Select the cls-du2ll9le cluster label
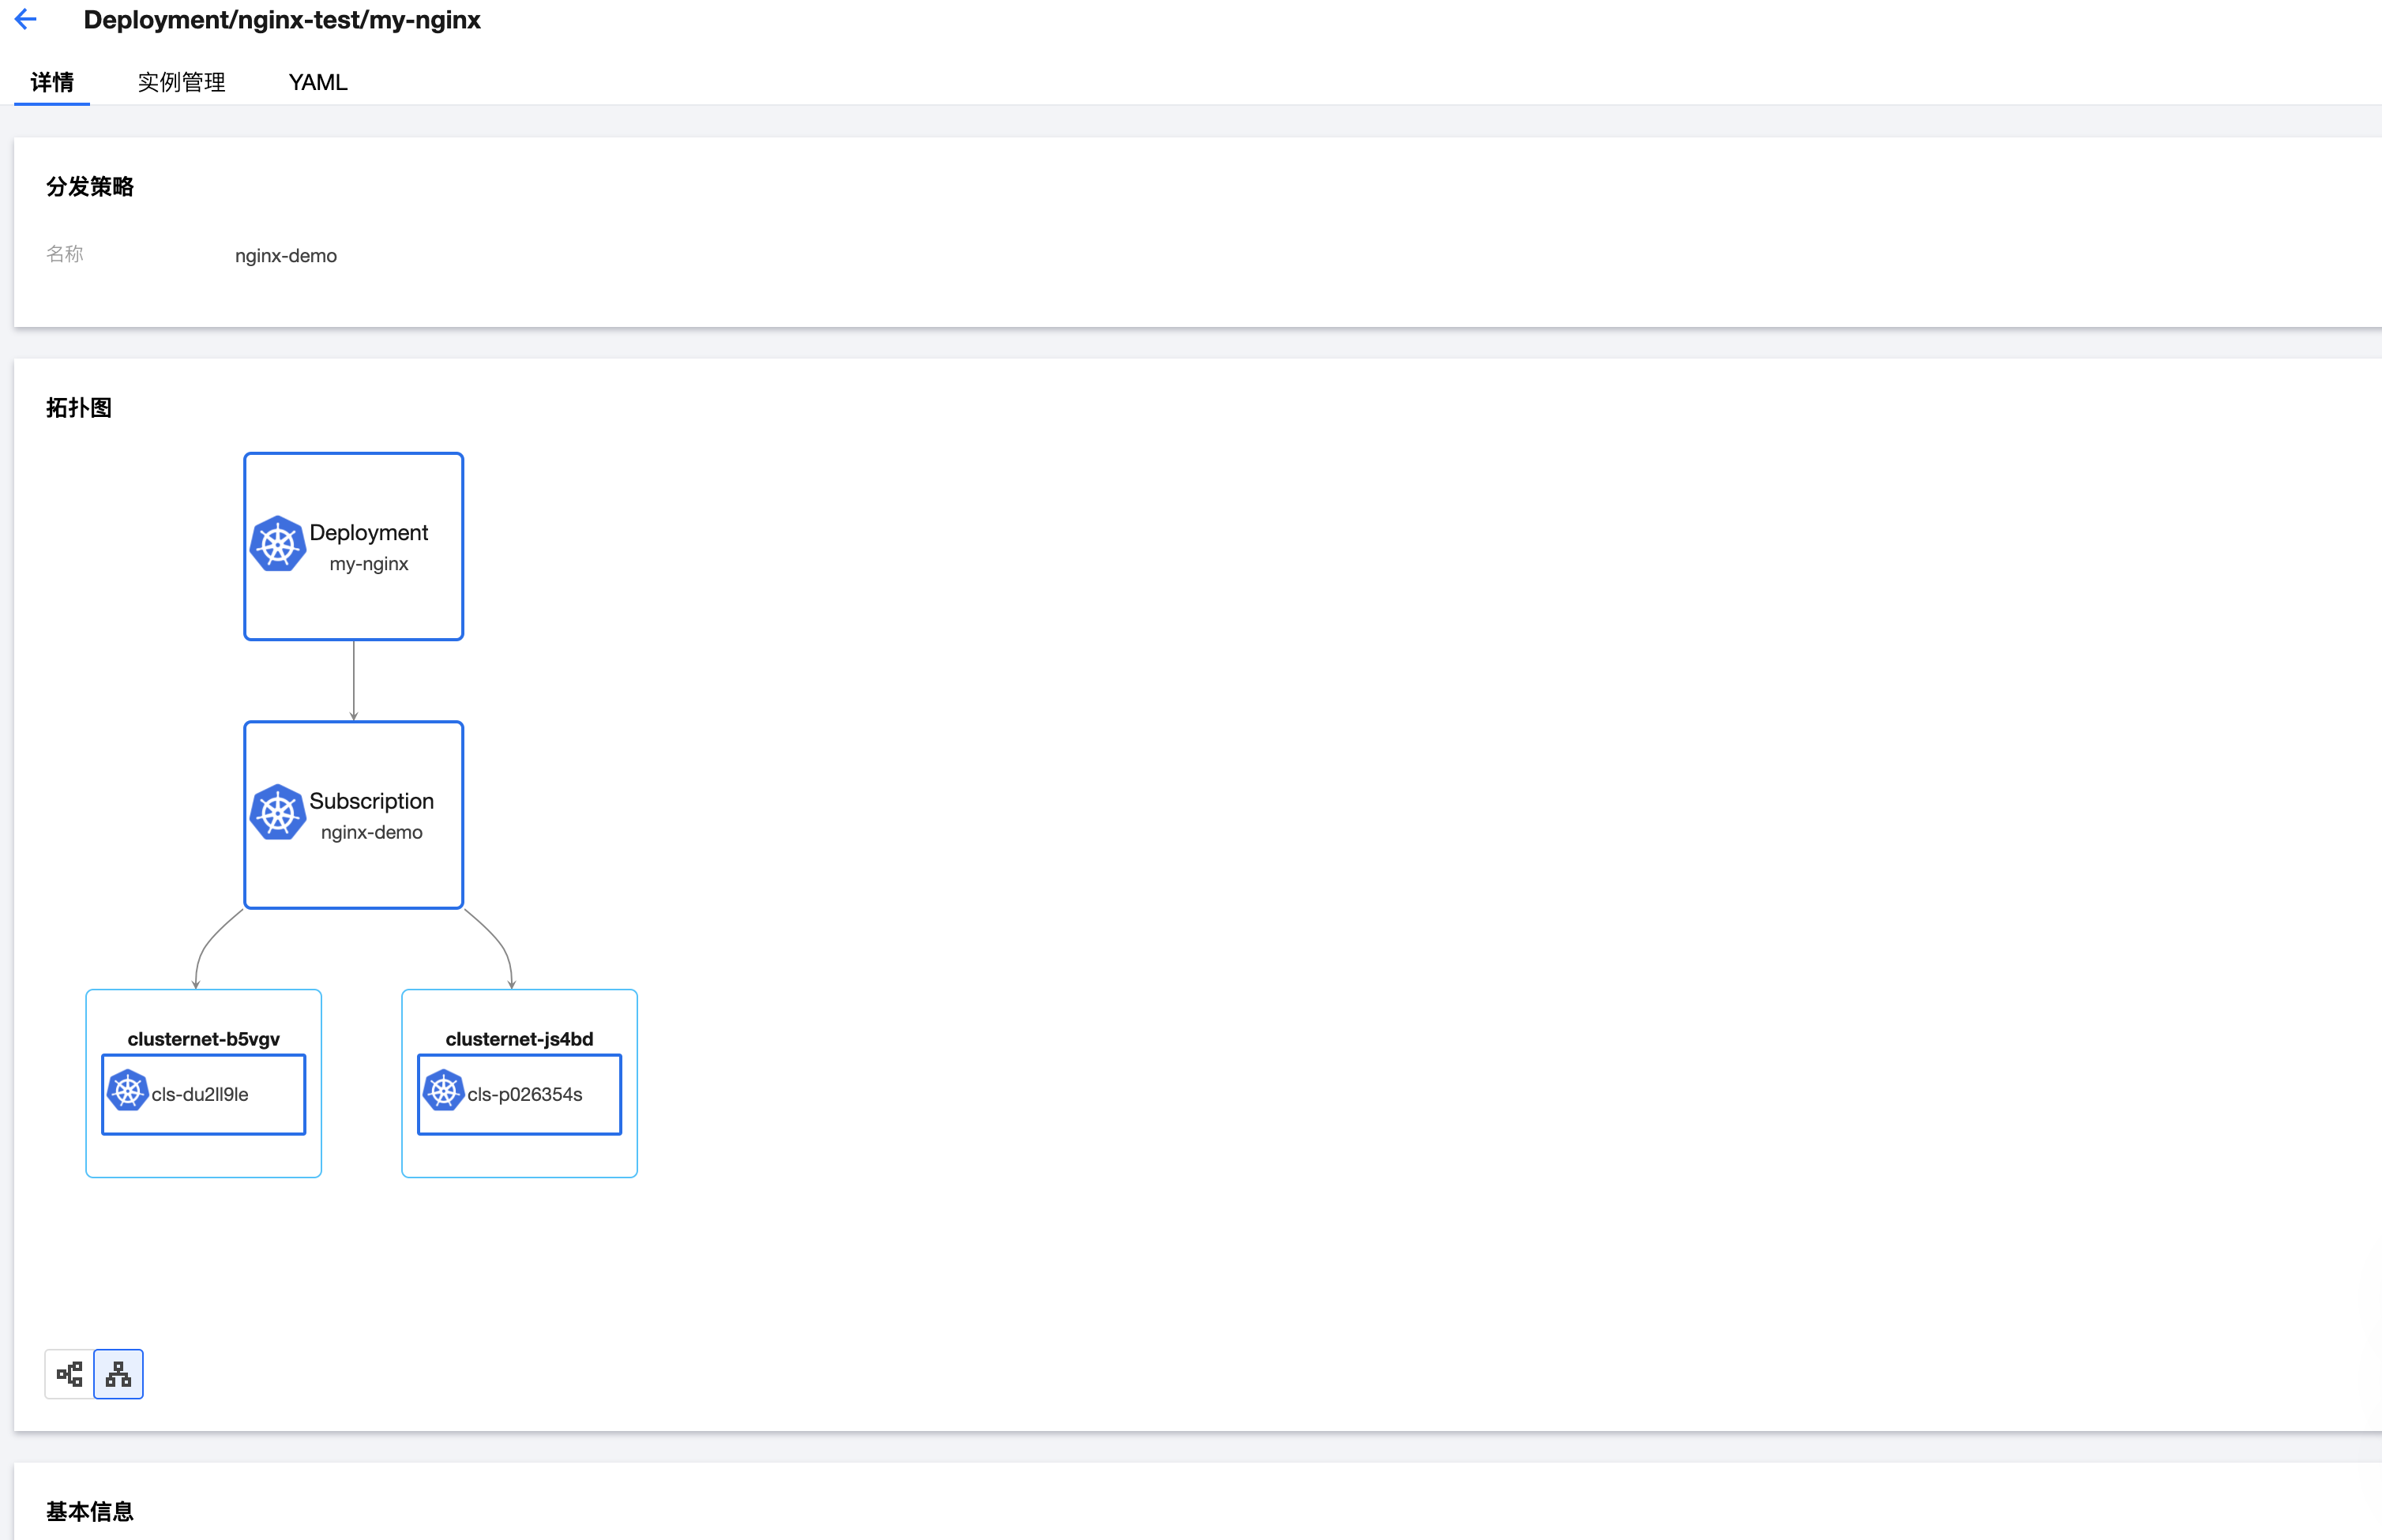 [x=200, y=1095]
